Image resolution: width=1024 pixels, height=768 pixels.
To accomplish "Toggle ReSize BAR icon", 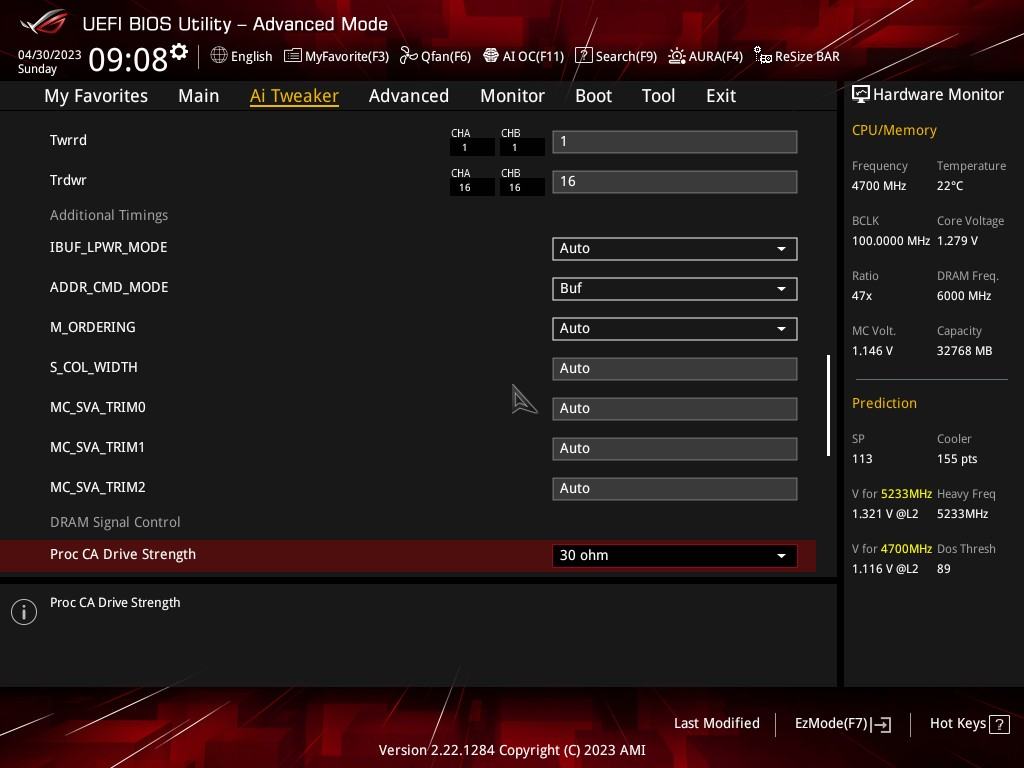I will pos(762,56).
